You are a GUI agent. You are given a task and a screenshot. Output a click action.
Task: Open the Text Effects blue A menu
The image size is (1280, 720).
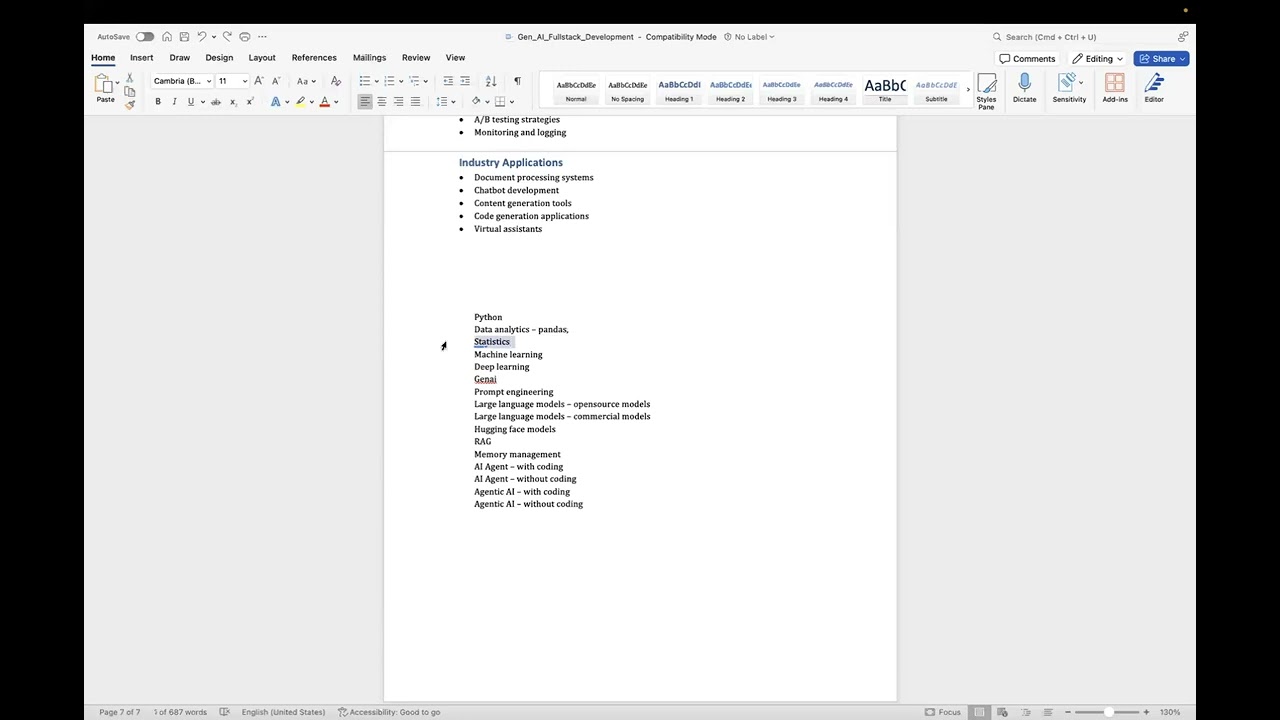[x=276, y=102]
